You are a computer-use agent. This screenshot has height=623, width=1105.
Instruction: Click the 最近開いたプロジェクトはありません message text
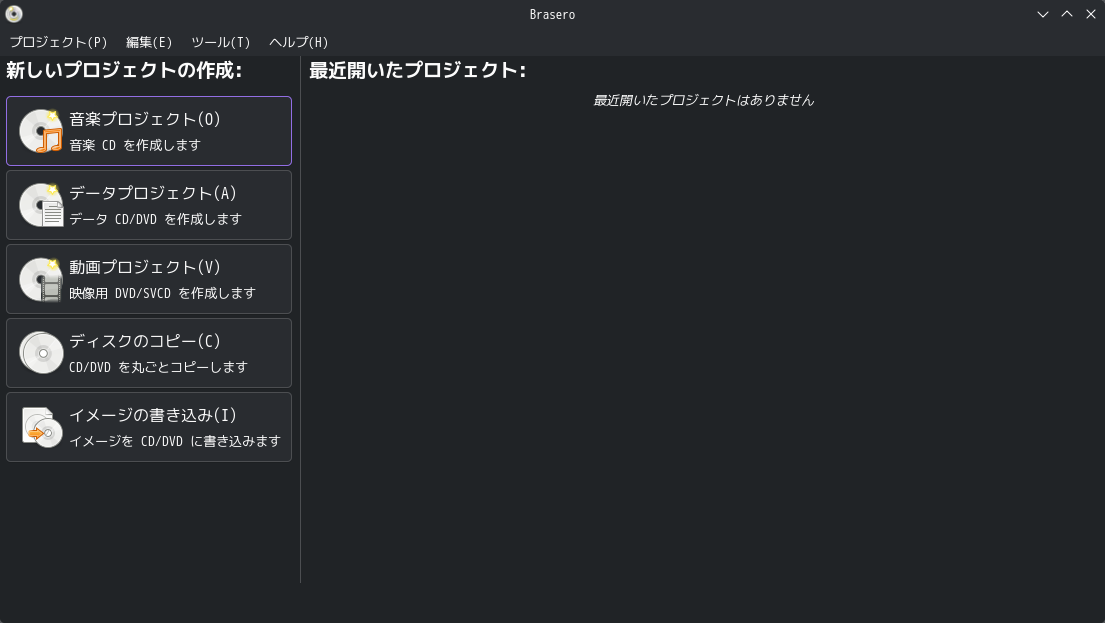pyautogui.click(x=703, y=100)
